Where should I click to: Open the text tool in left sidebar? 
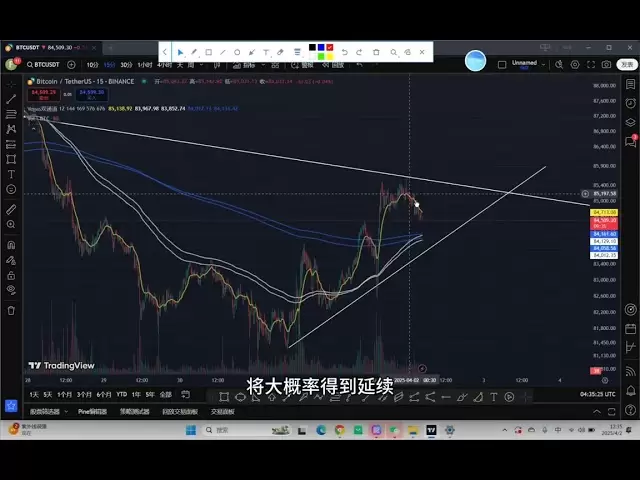(x=11, y=174)
